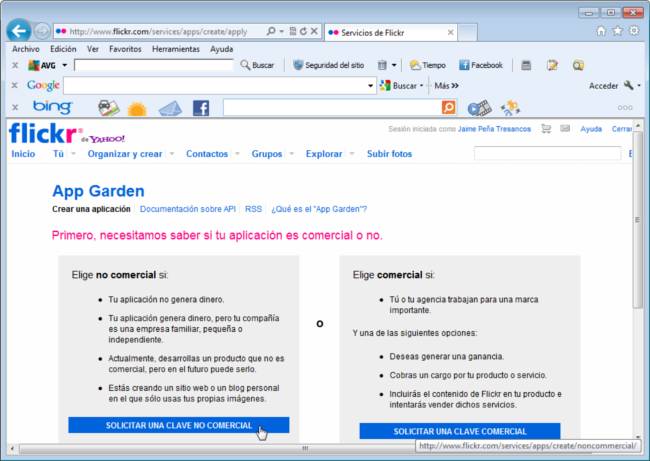Open the Subir fotos link
The image size is (650, 461).
(389, 154)
